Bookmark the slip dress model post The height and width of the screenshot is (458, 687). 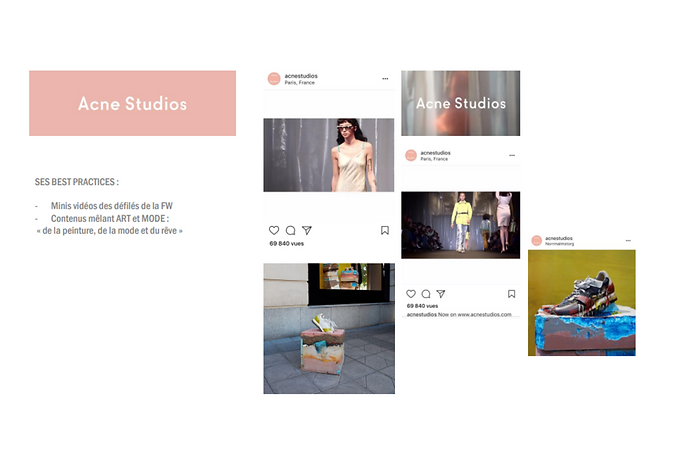point(385,230)
